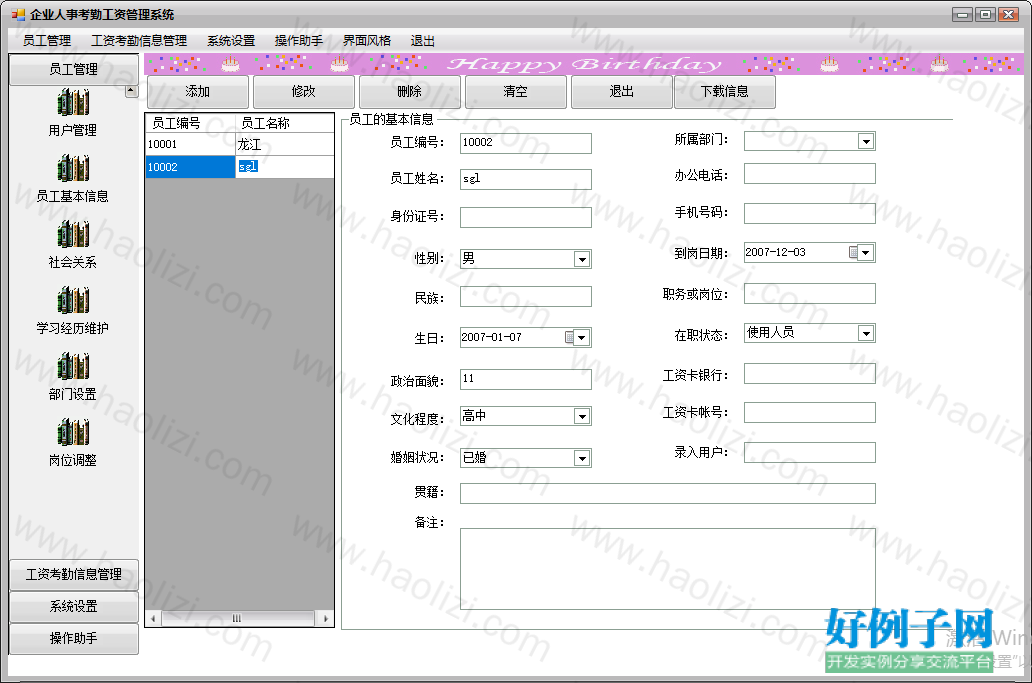Click the 添加 button

(x=197, y=91)
